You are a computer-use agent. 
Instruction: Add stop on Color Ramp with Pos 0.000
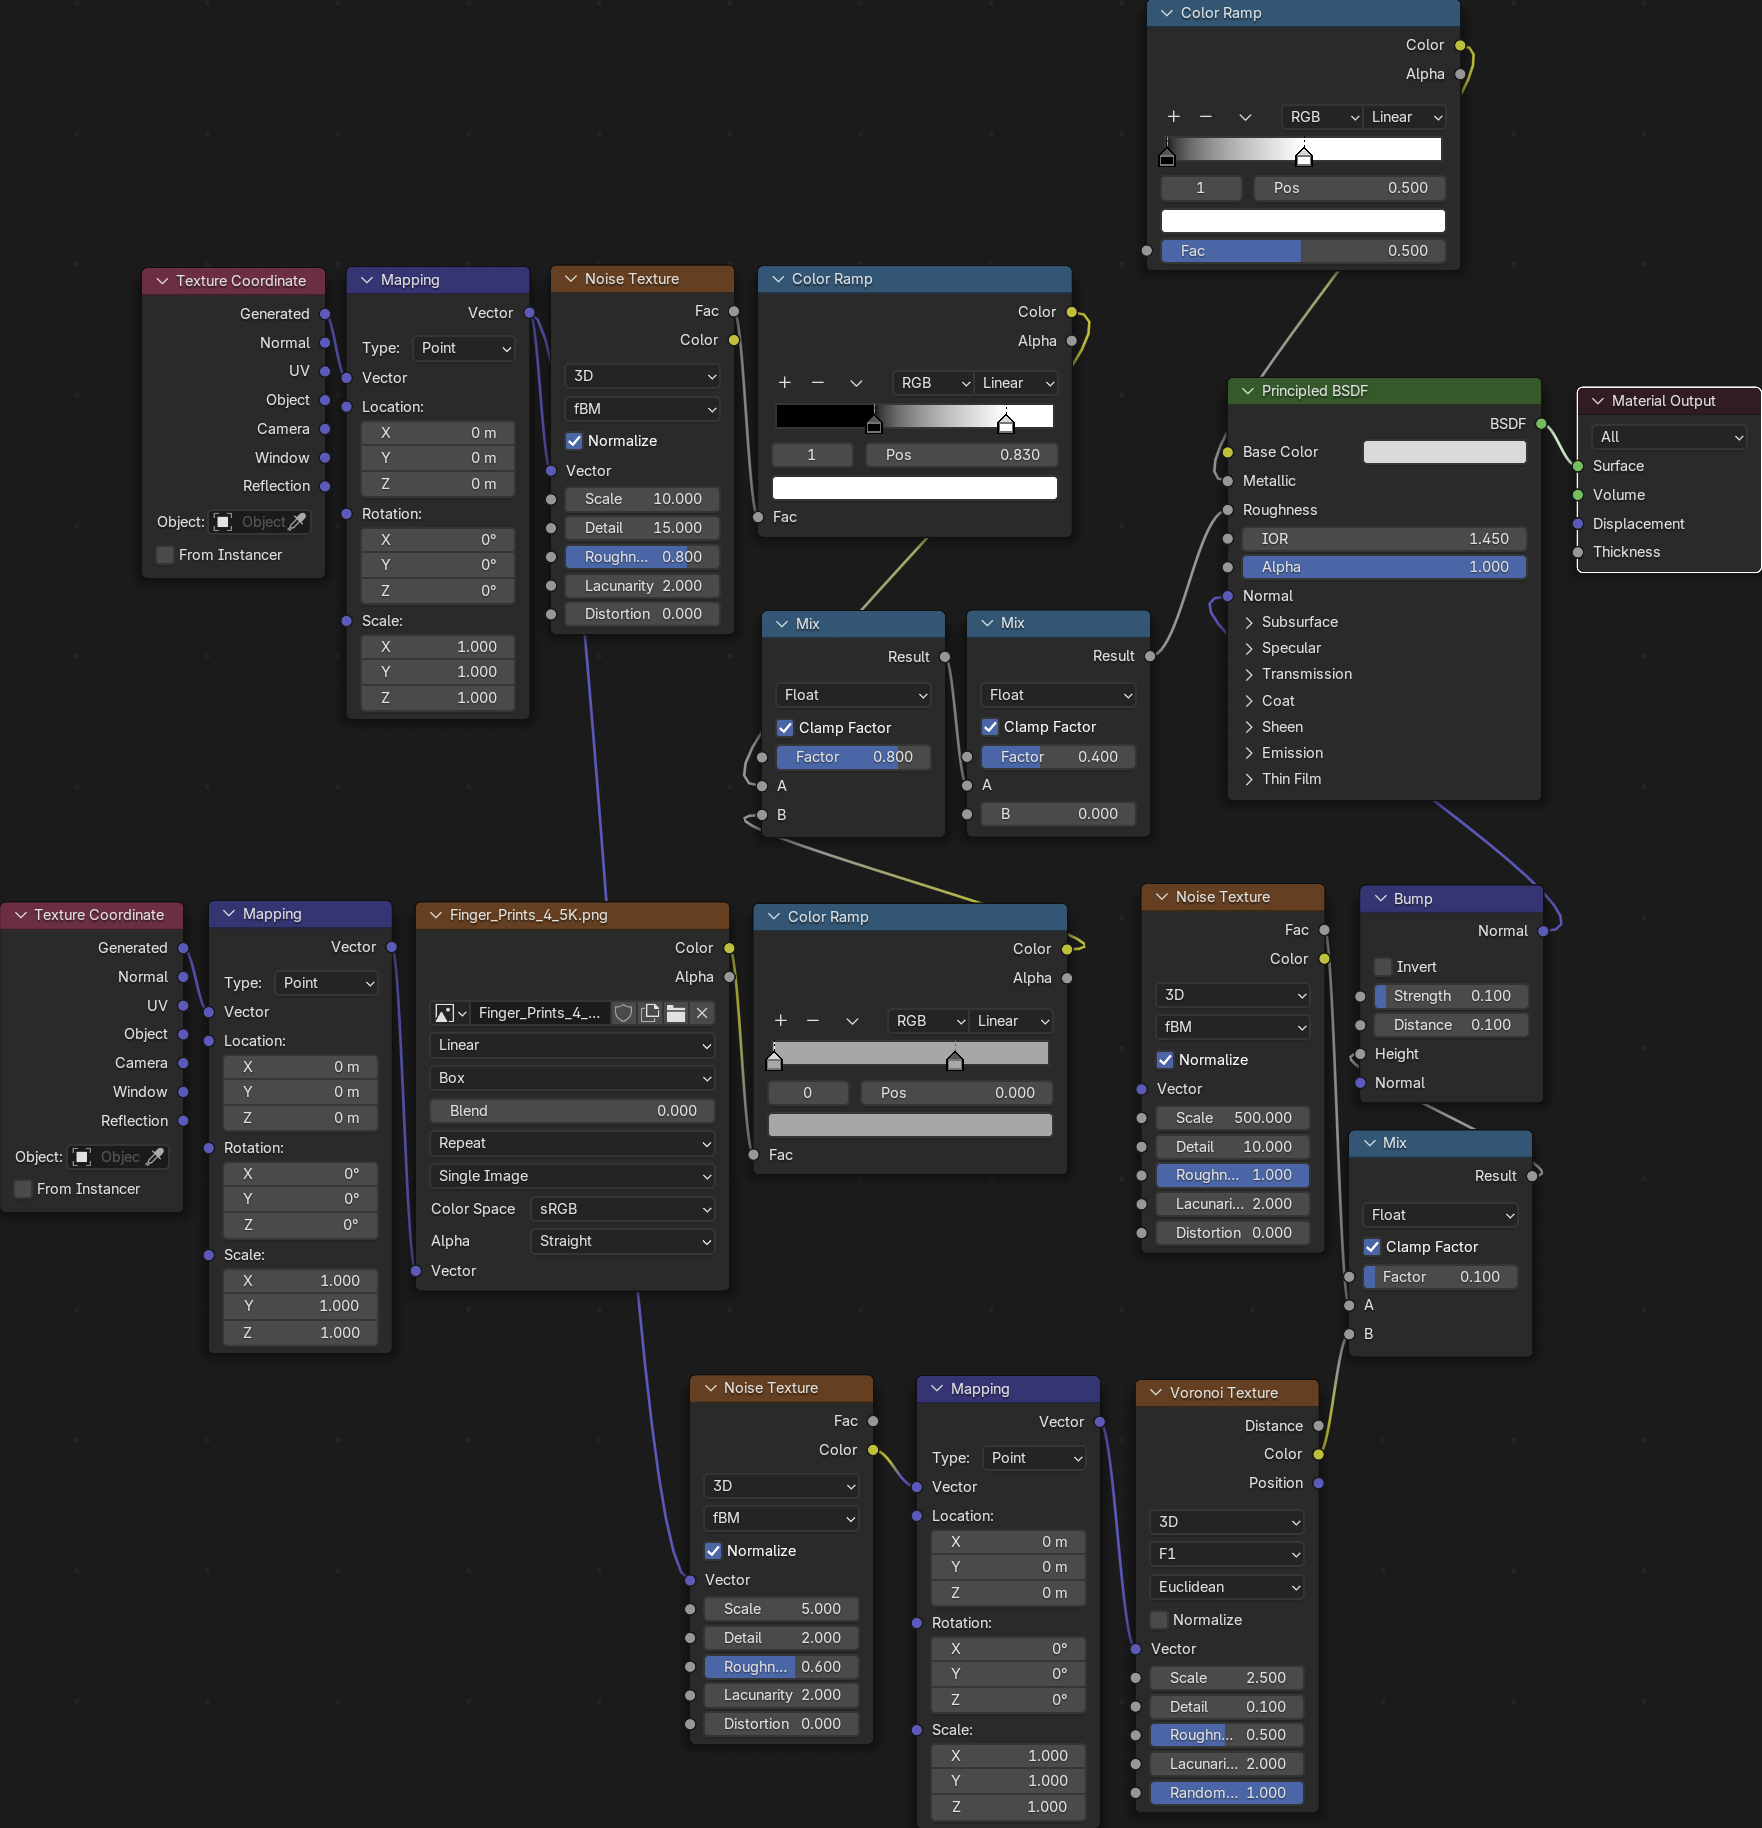click(781, 1021)
